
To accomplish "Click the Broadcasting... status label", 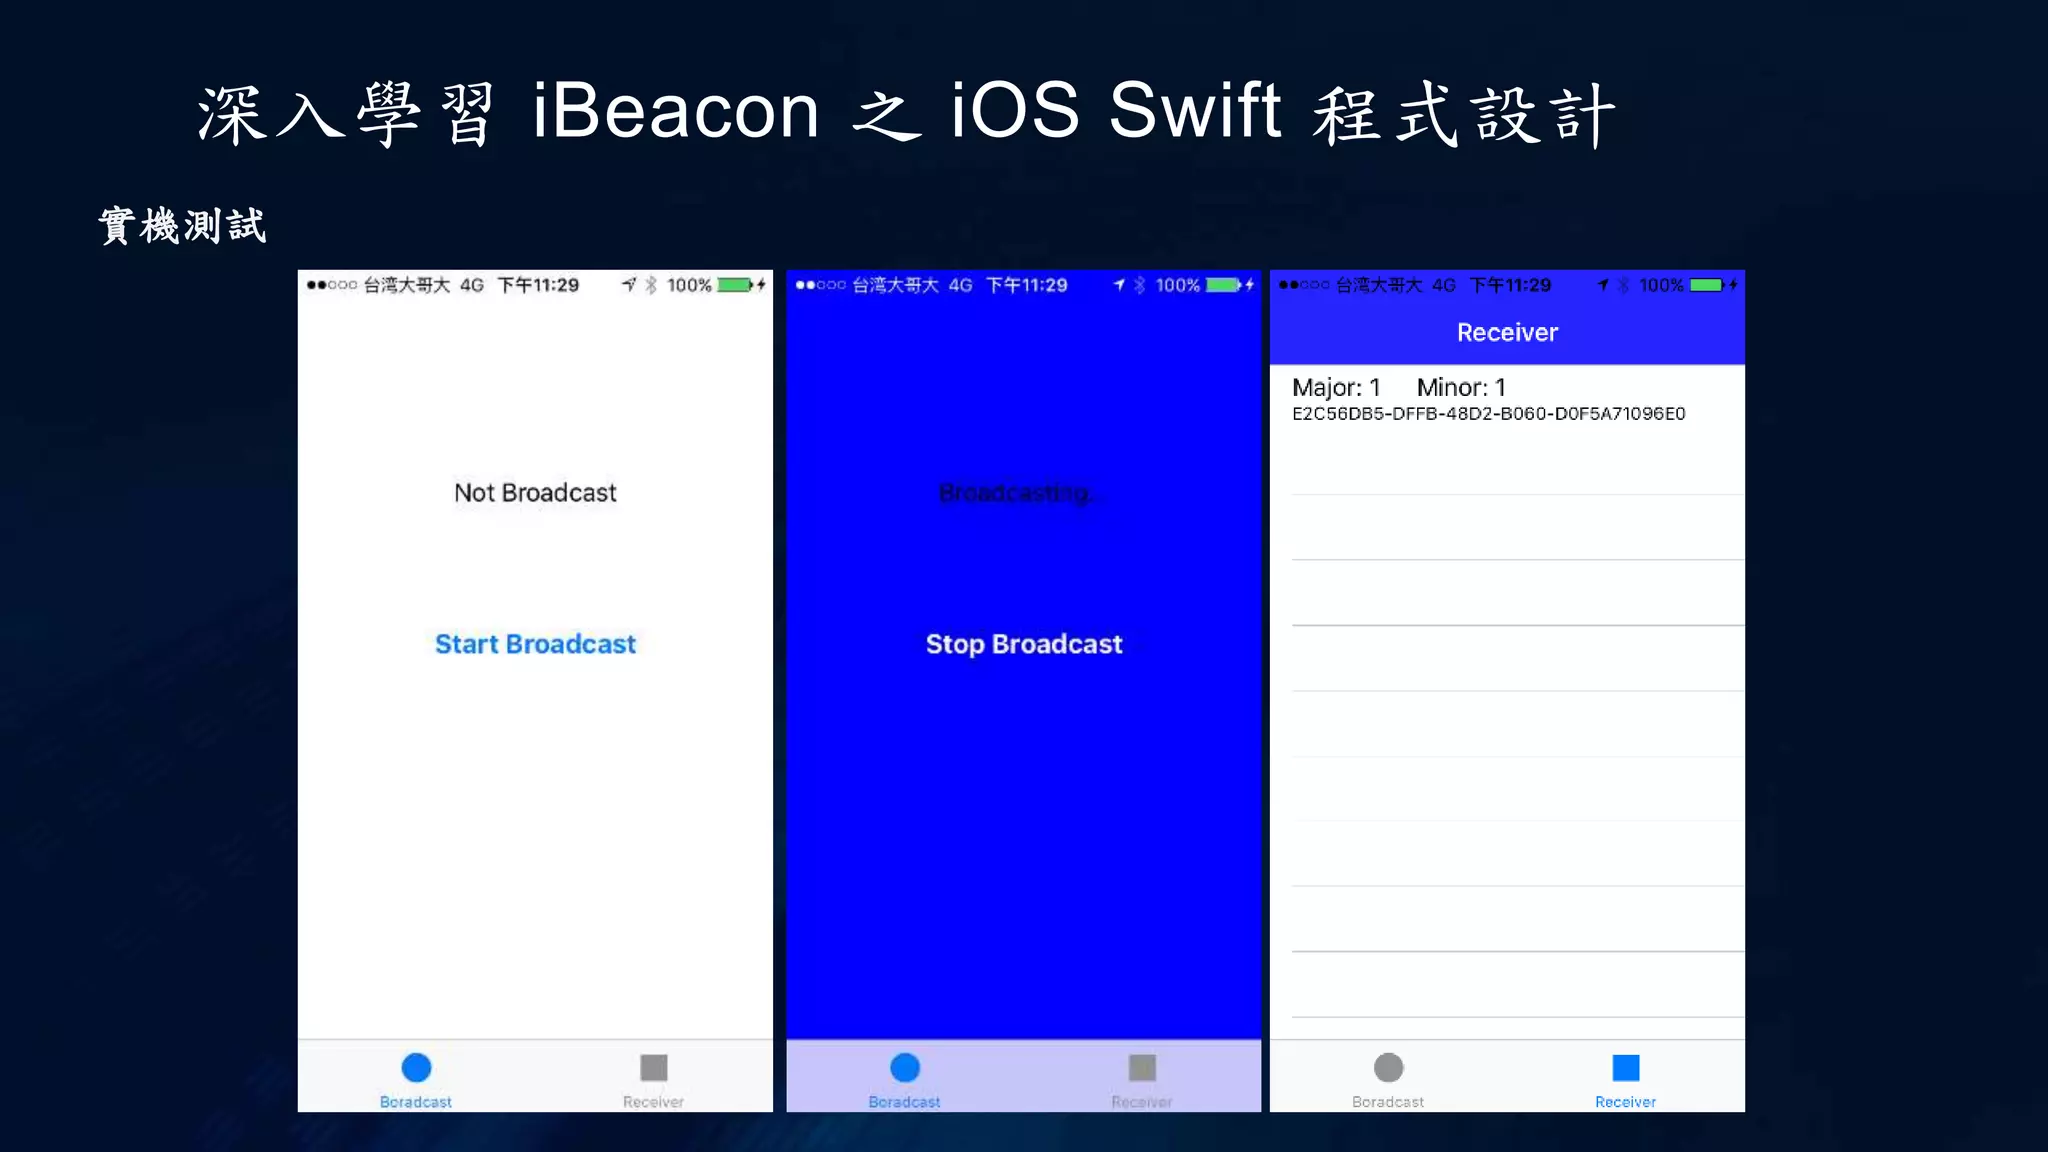I will (x=1020, y=493).
